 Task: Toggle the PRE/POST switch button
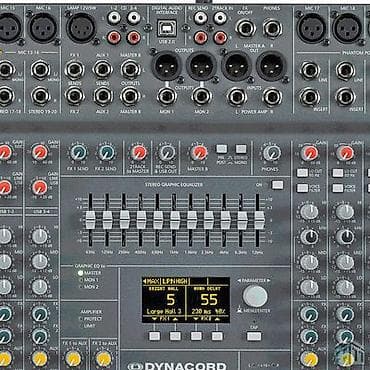tap(221, 149)
